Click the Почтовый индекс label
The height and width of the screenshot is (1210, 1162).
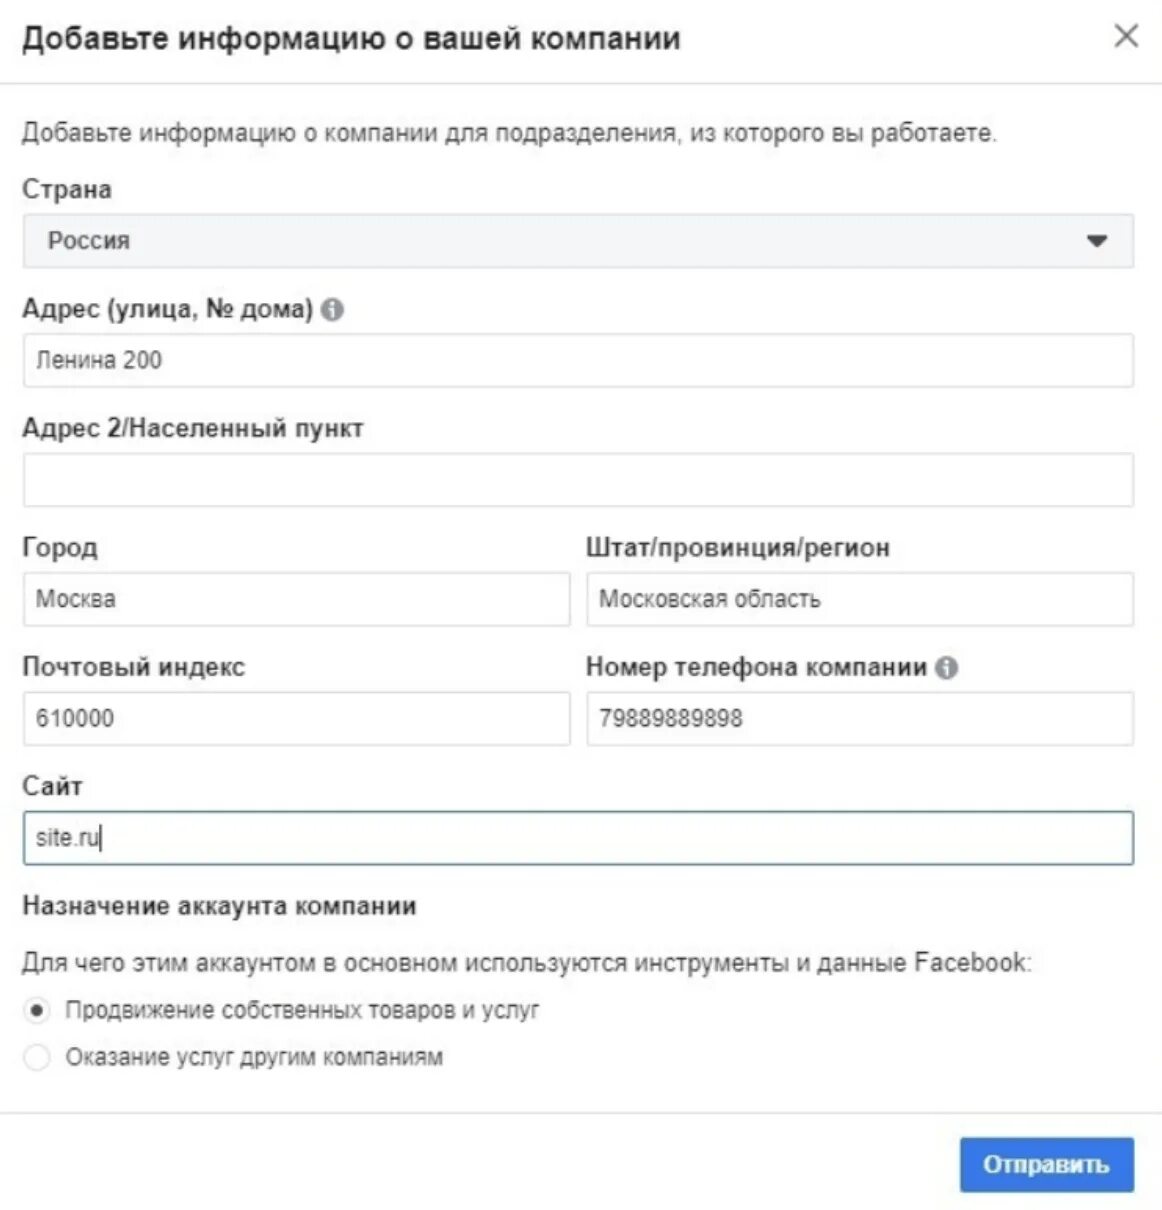pos(133,667)
